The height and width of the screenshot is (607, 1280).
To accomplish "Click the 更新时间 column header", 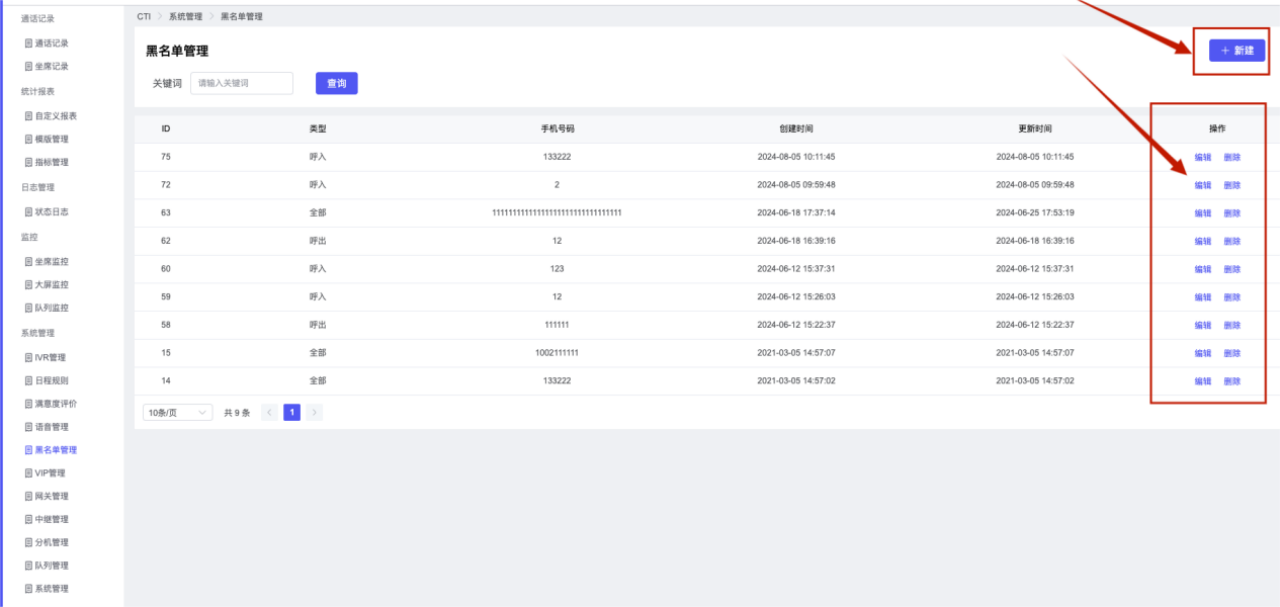I will click(1035, 129).
